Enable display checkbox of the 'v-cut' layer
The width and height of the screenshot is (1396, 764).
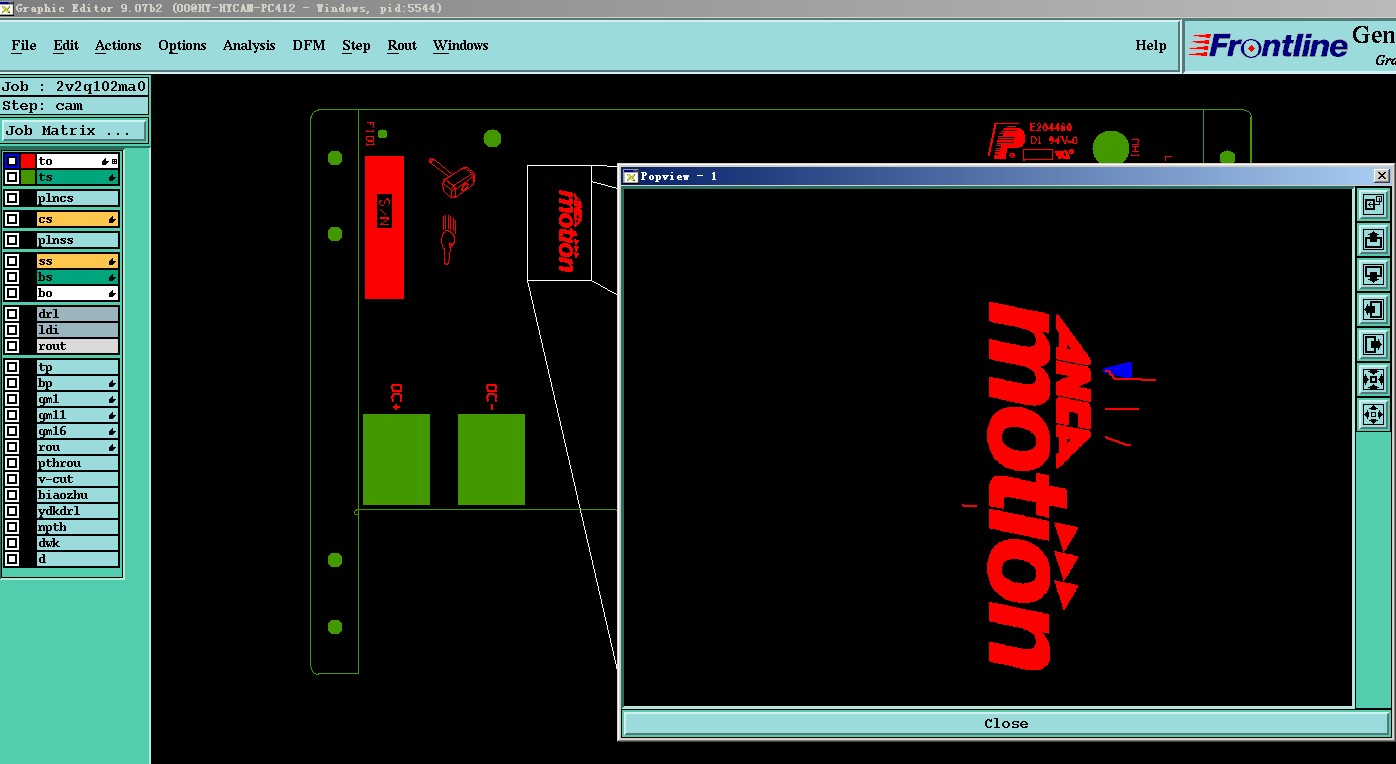[x=12, y=479]
